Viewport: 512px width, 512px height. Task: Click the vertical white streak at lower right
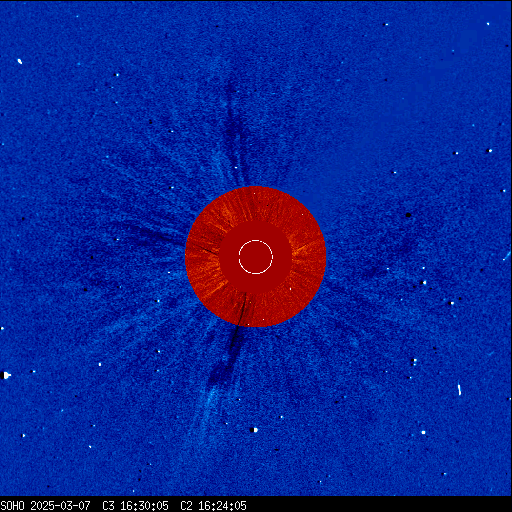[459, 389]
